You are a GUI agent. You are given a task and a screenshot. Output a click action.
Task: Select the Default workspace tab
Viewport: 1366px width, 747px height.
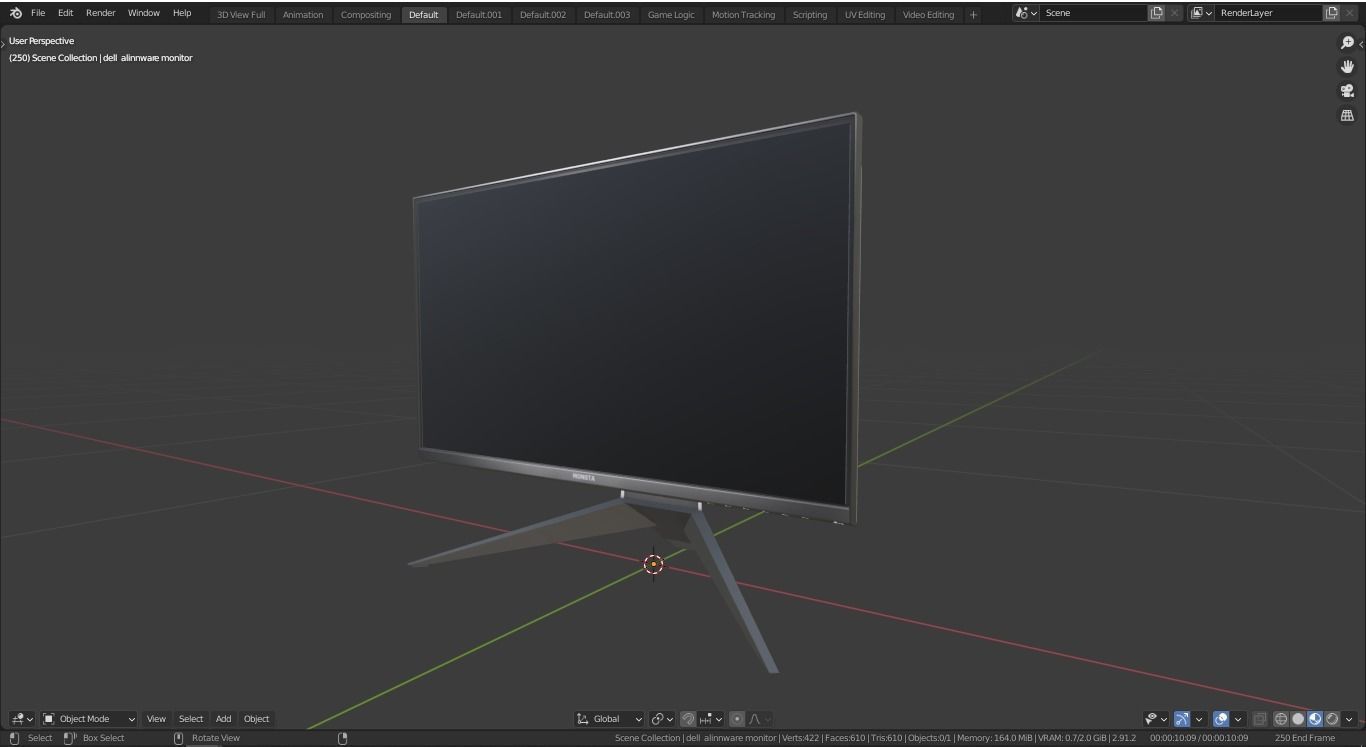coord(424,15)
